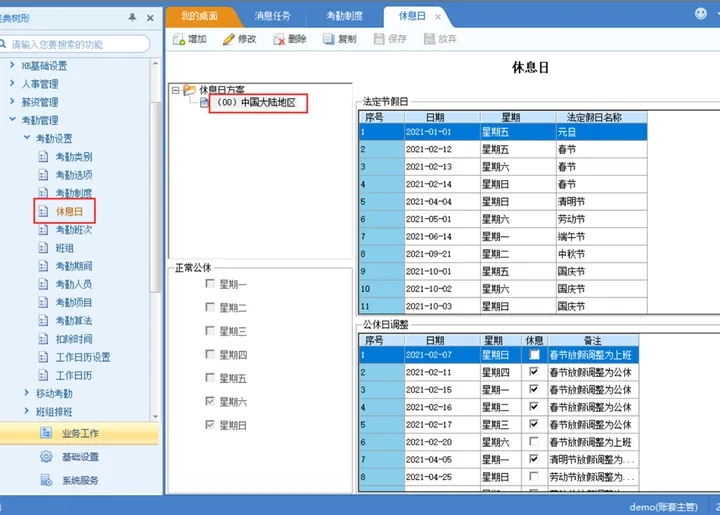720x515 pixels.
Task: Click the function search input field
Action: coord(76,44)
